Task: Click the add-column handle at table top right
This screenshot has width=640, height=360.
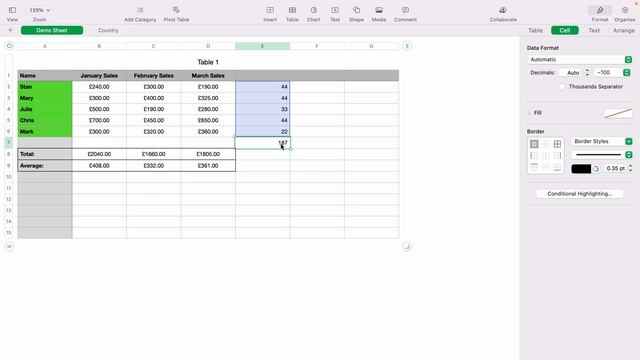Action: 407,46
